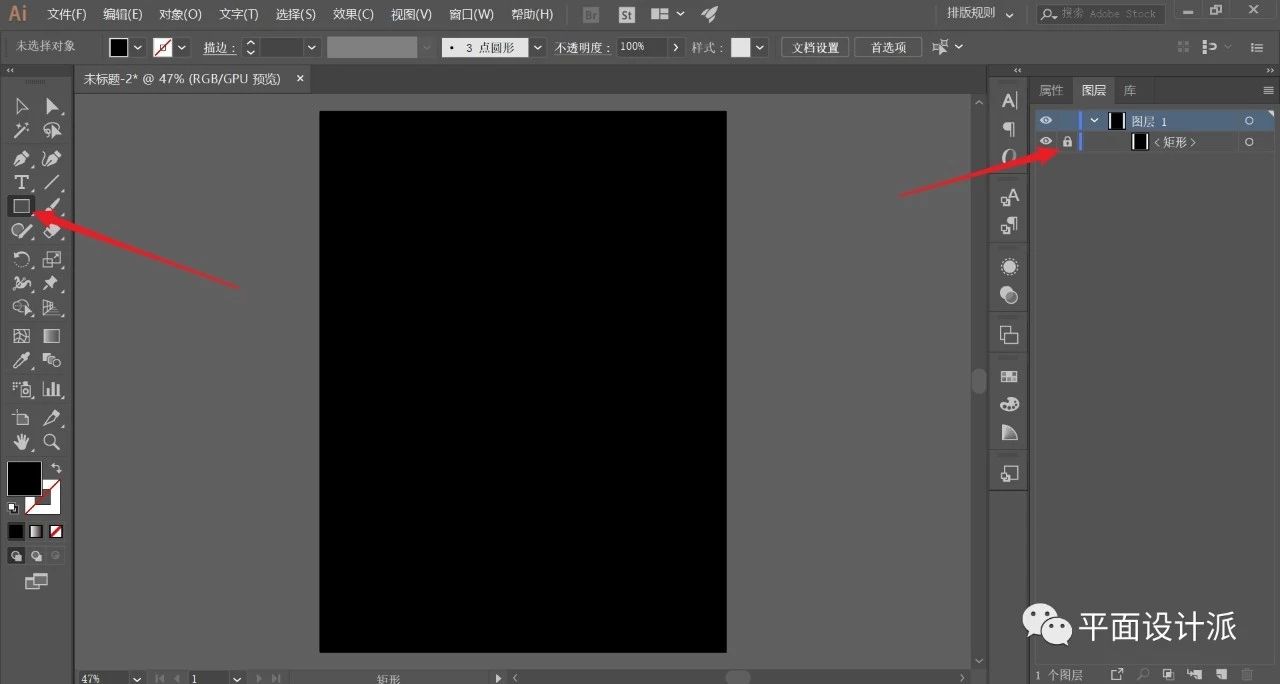This screenshot has width=1280, height=684.
Task: Open the 编辑(E) menu
Action: click(123, 14)
